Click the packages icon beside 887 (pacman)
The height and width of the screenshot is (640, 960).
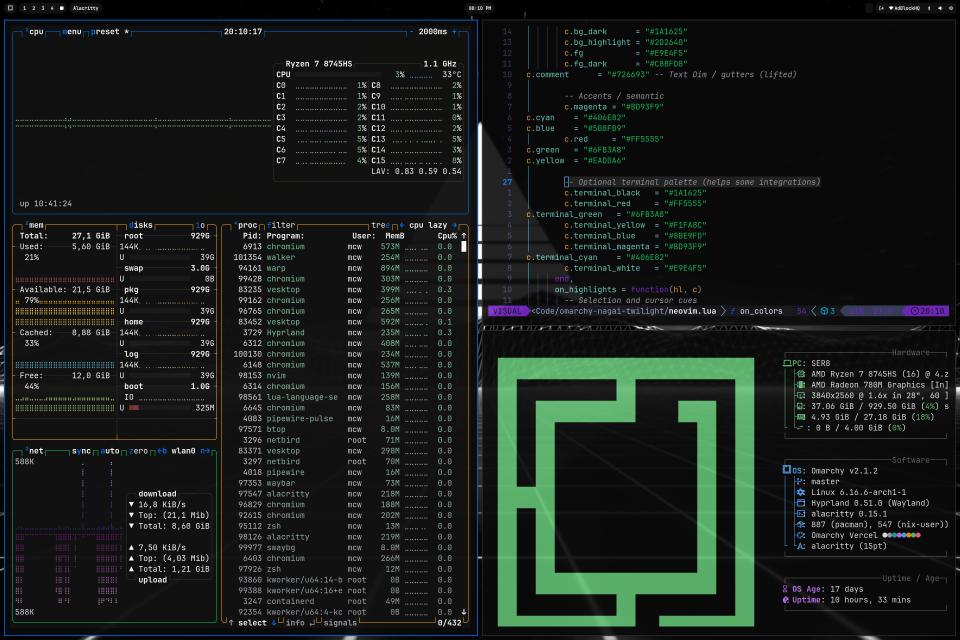[x=801, y=524]
